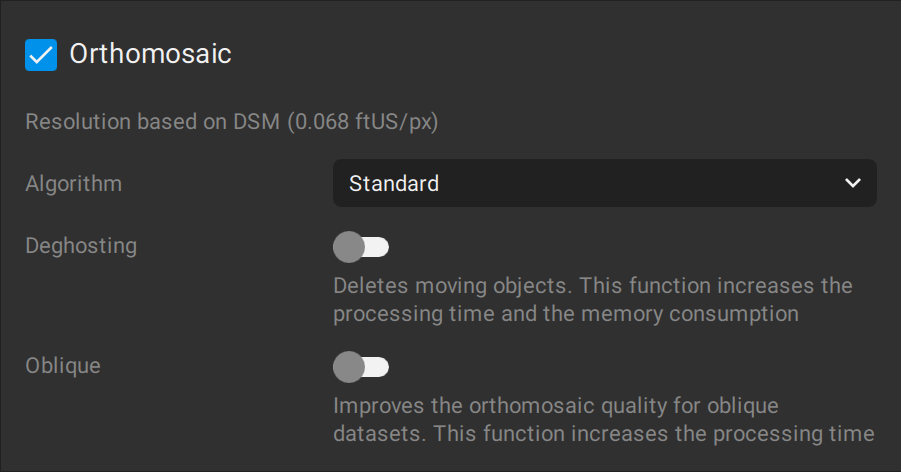The height and width of the screenshot is (472, 901).
Task: Uncheck the Orthomosaic checkbox
Action: point(41,55)
